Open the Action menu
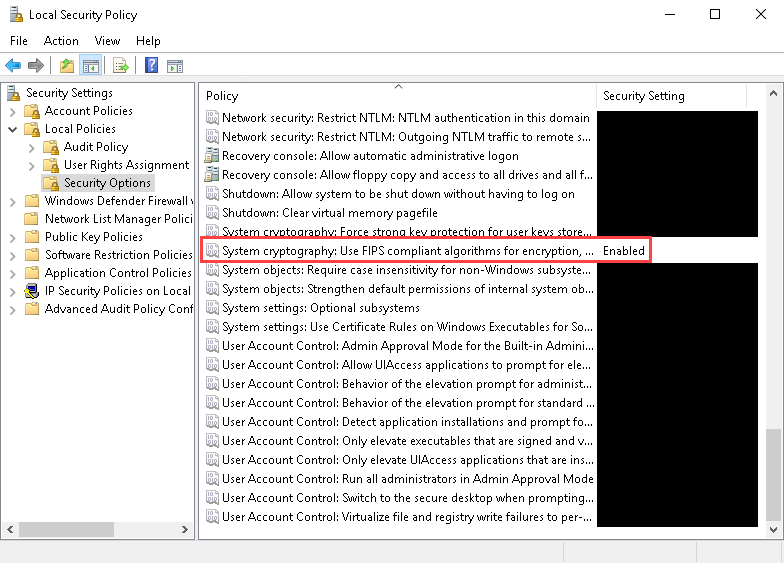 (x=61, y=41)
